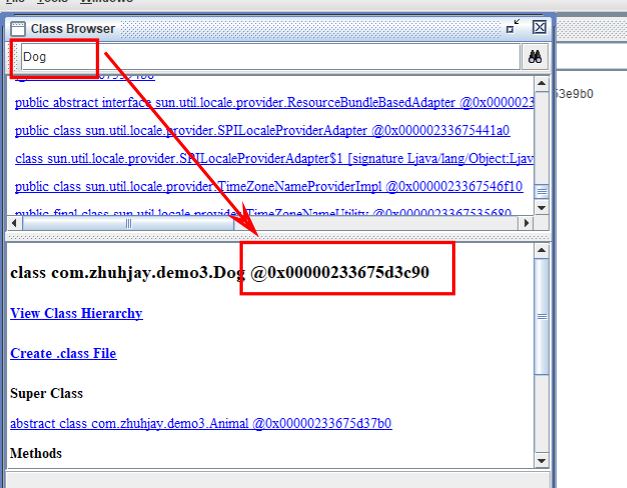This screenshot has width=627, height=488.
Task: Open the SPILocaleProviderAdapter class link
Action: click(x=262, y=130)
